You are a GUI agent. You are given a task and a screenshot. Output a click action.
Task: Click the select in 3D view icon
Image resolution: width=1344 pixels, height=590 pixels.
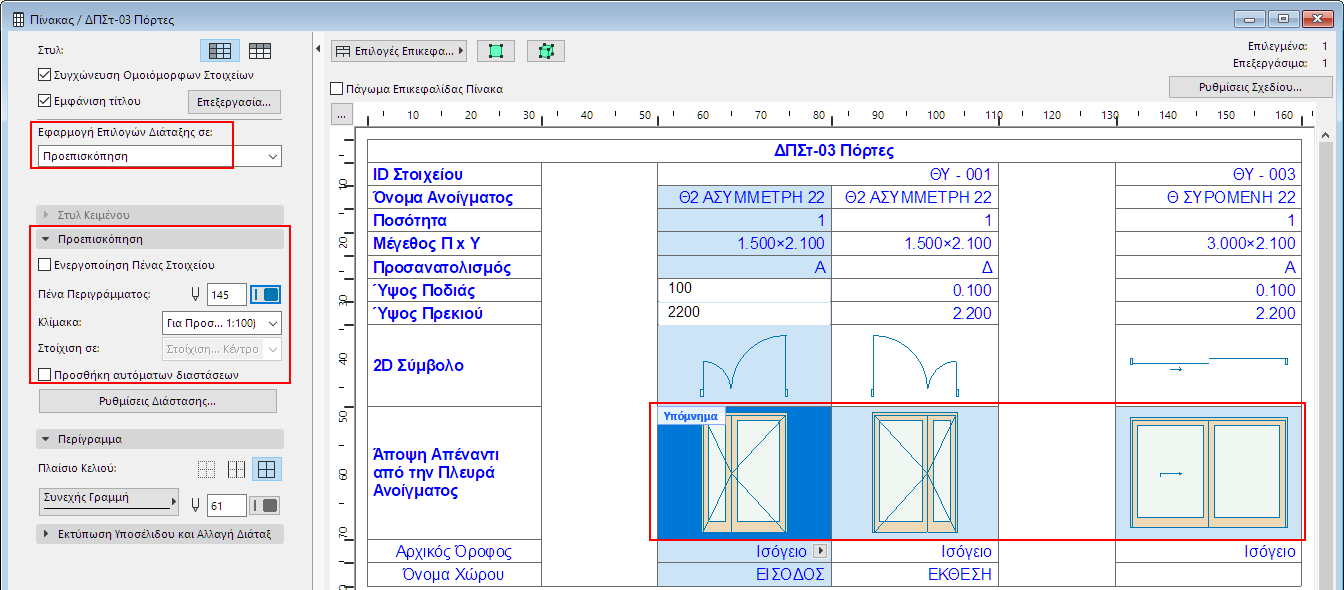point(545,51)
